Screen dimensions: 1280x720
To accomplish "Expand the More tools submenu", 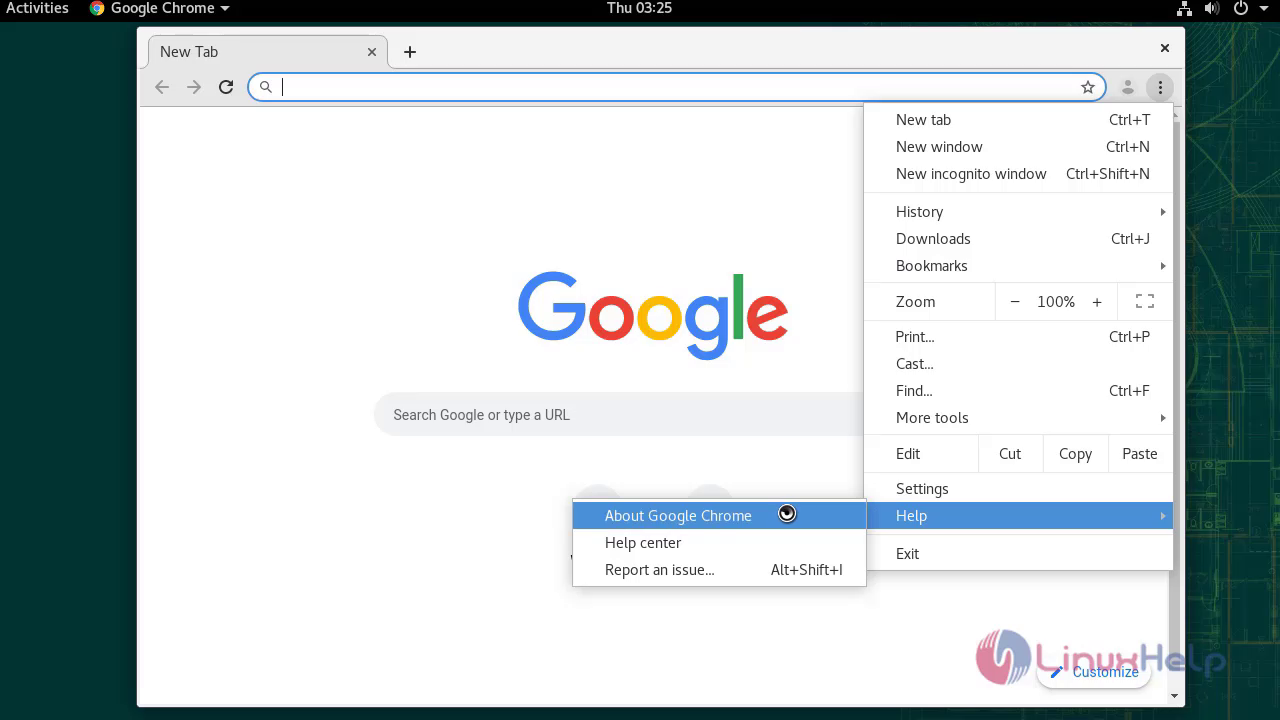I will [x=1018, y=418].
